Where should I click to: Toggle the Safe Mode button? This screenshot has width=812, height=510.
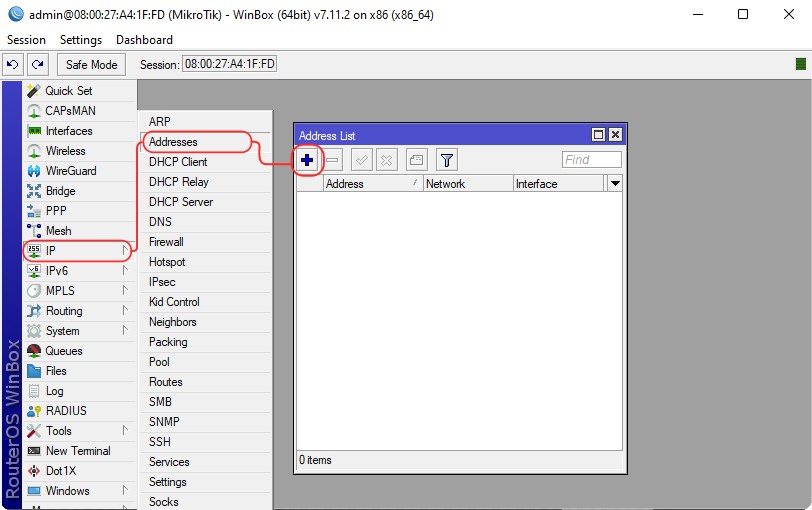point(91,64)
